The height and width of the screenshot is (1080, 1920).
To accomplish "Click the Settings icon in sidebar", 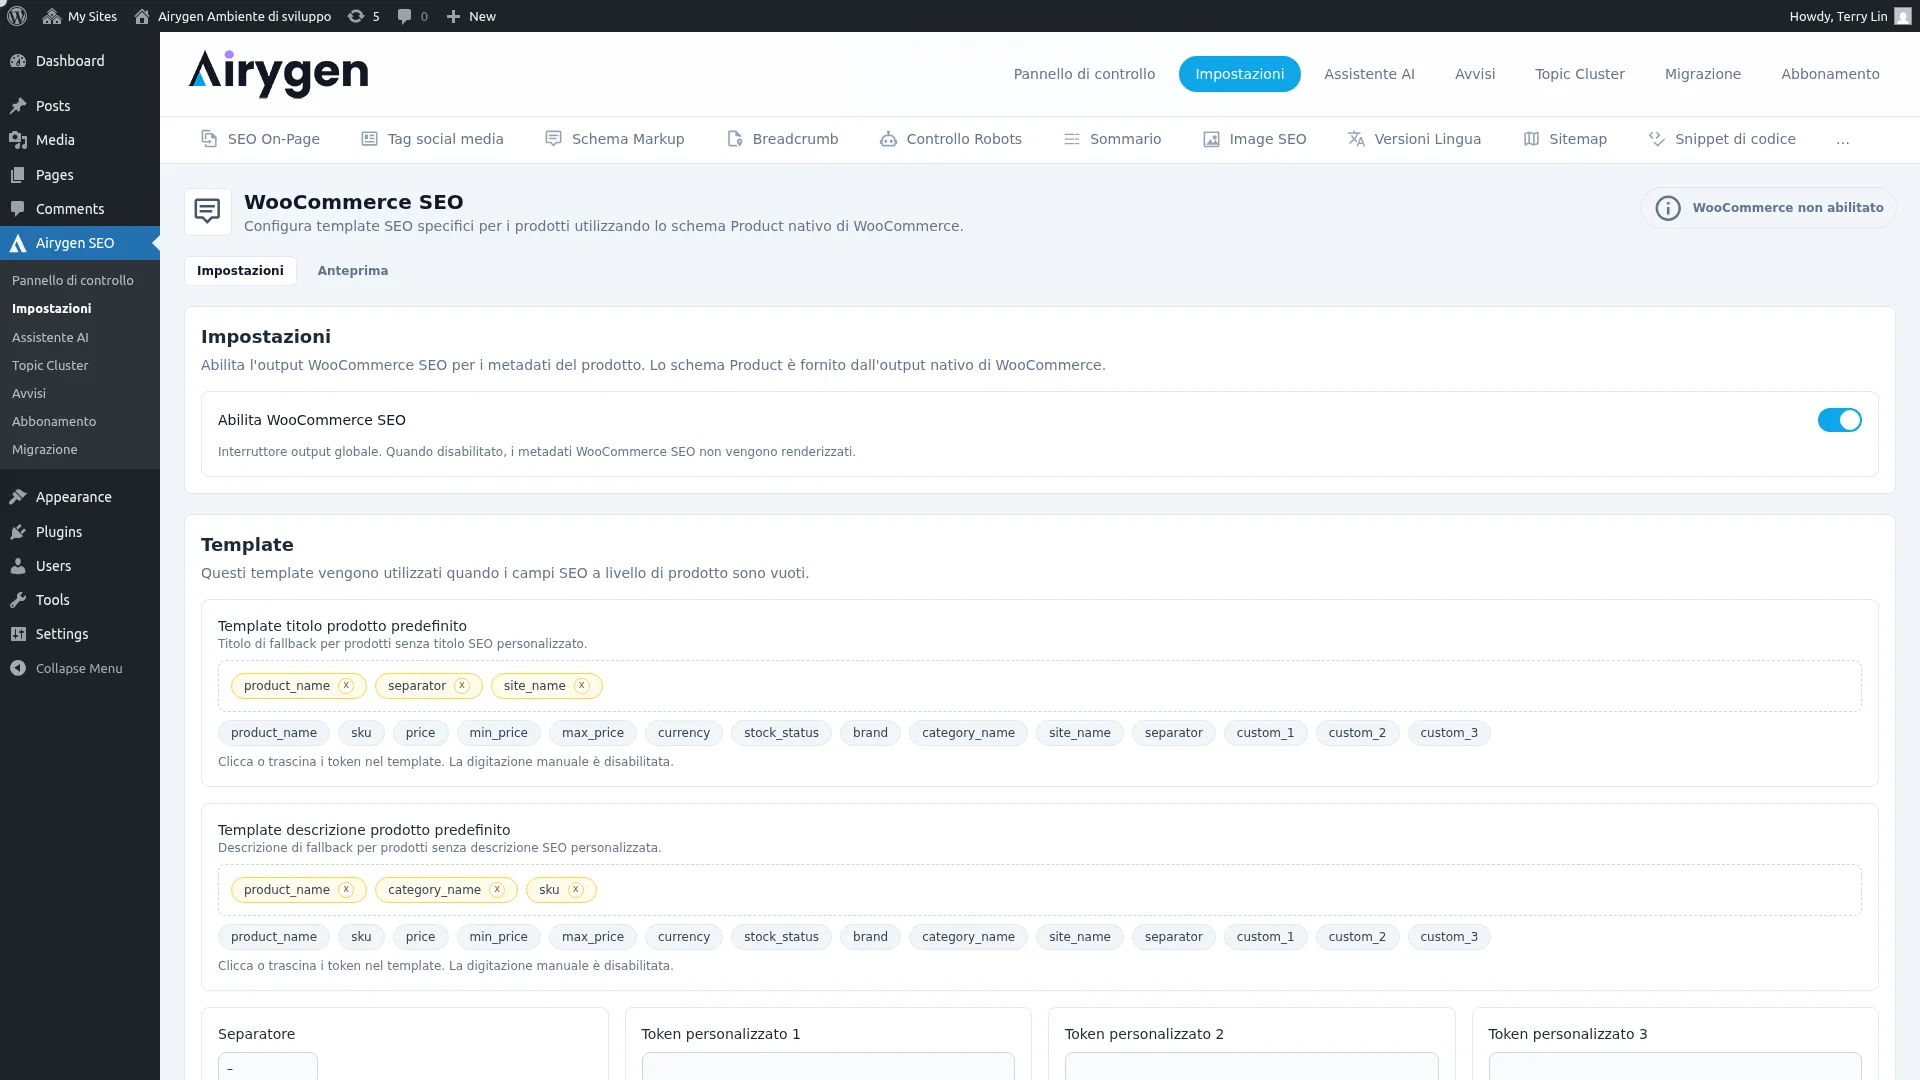I will click(x=18, y=634).
